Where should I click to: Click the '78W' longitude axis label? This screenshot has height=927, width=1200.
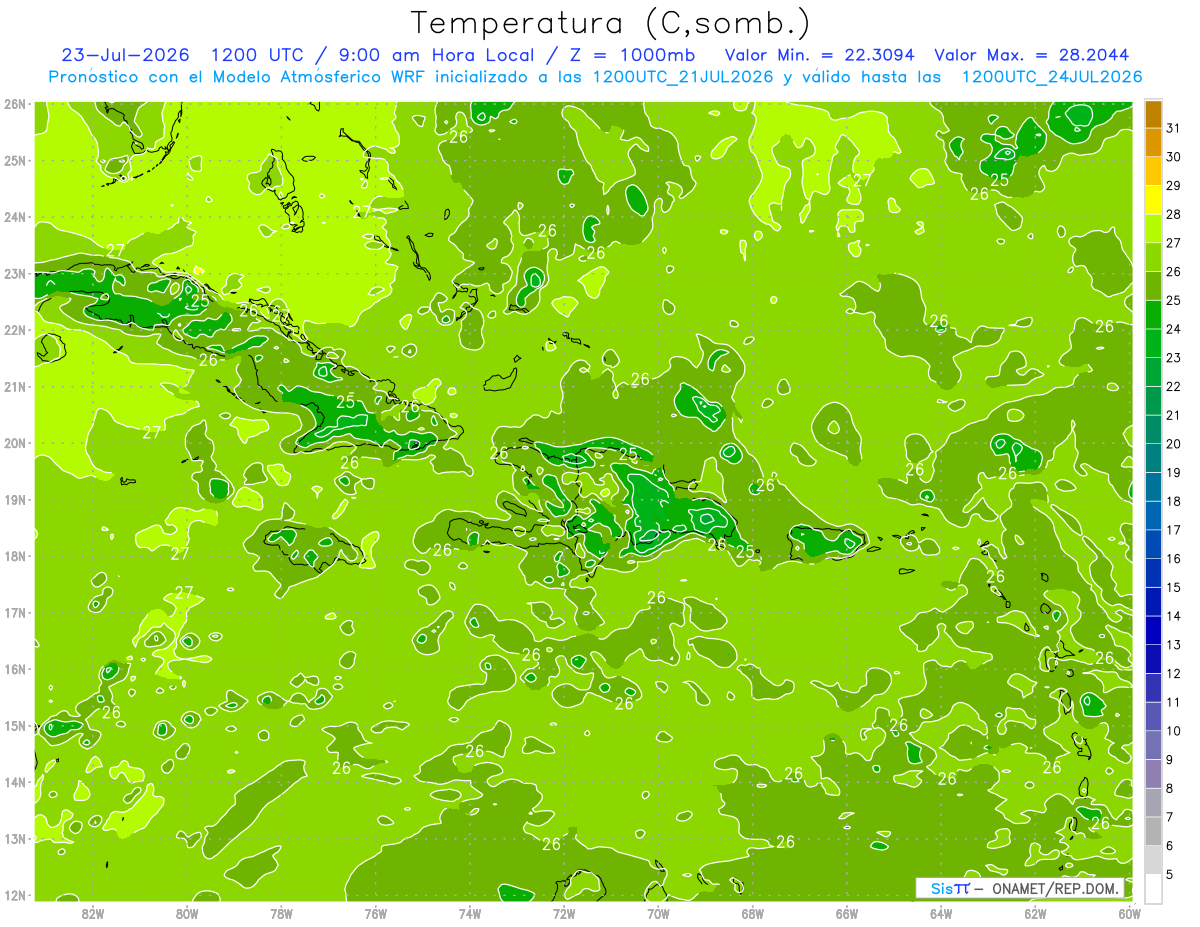coord(281,912)
